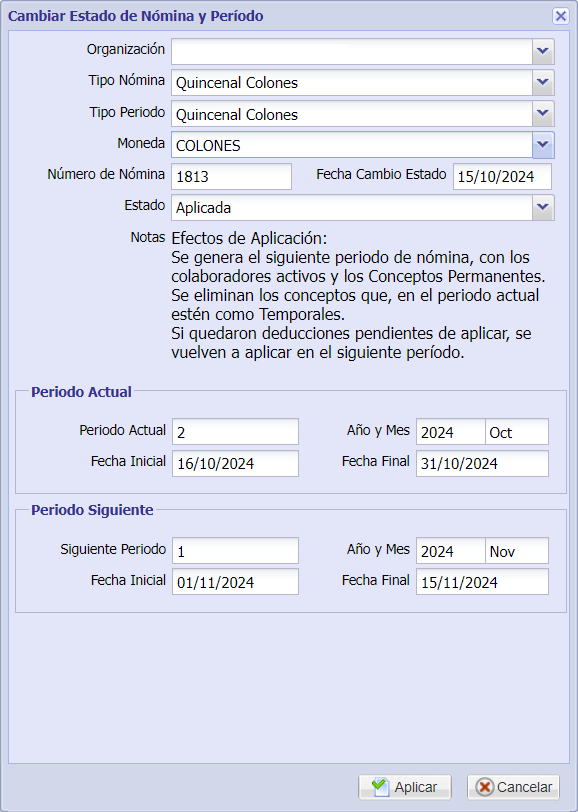Close the Cambiar Estado de Nómina dialog

[560, 16]
